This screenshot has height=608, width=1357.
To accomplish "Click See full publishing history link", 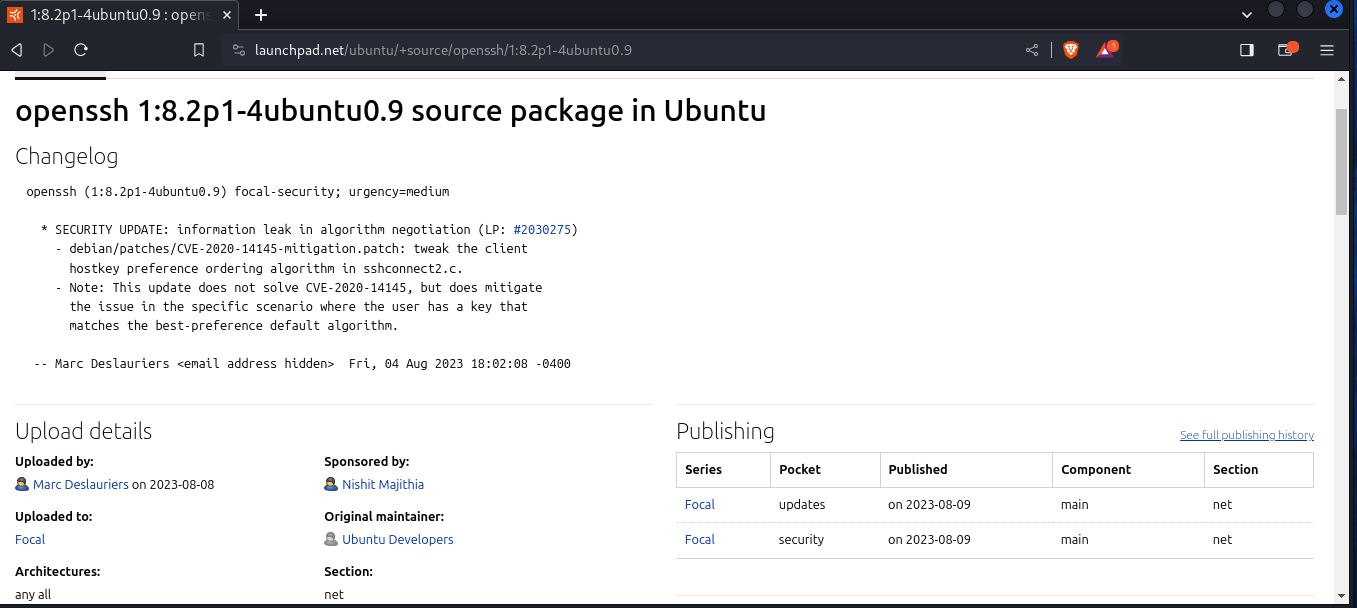I will point(1246,435).
